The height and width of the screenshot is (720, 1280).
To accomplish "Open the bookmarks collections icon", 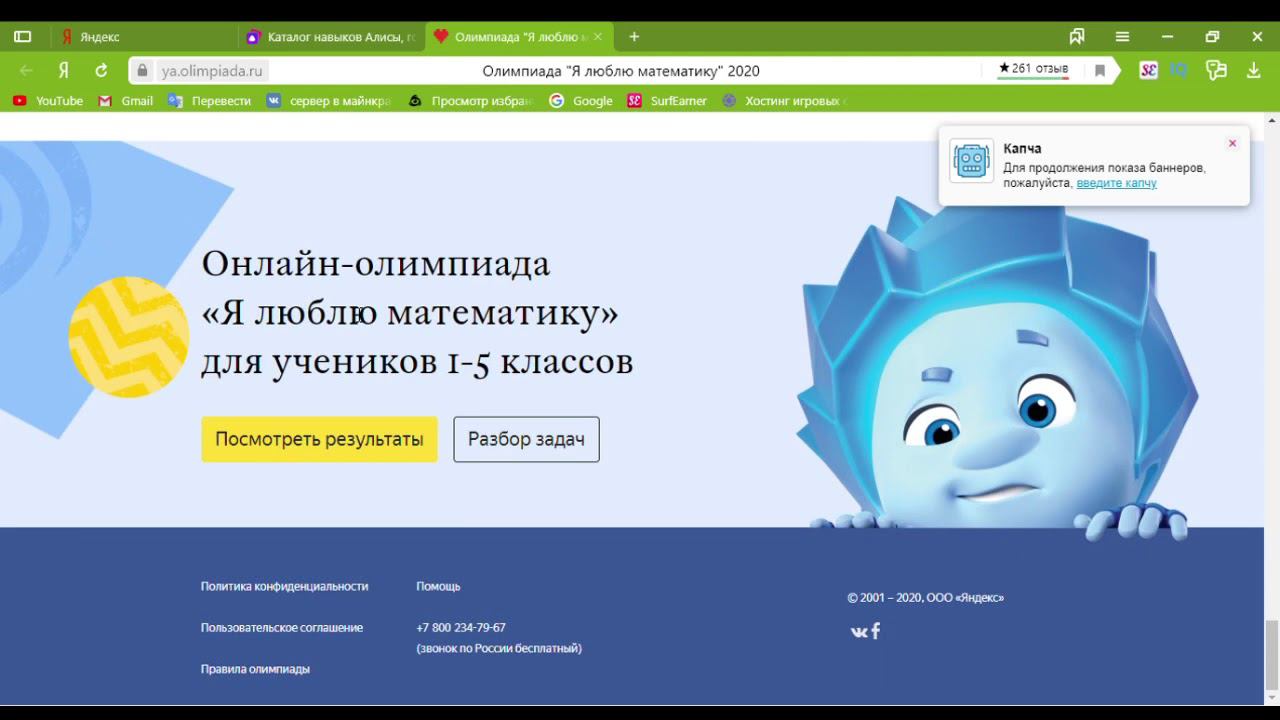I will 1077,37.
